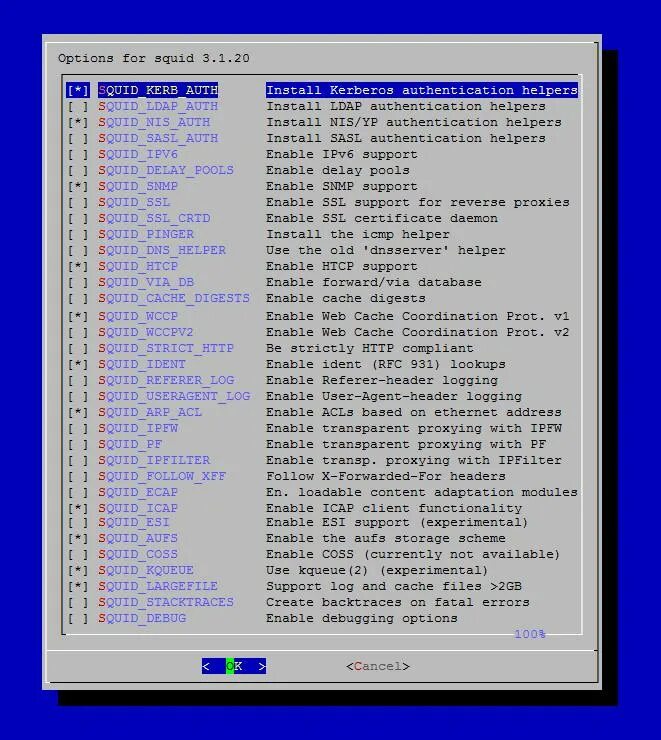Click 'Enable debugging options' description
The width and height of the screenshot is (661, 740).
[362, 619]
